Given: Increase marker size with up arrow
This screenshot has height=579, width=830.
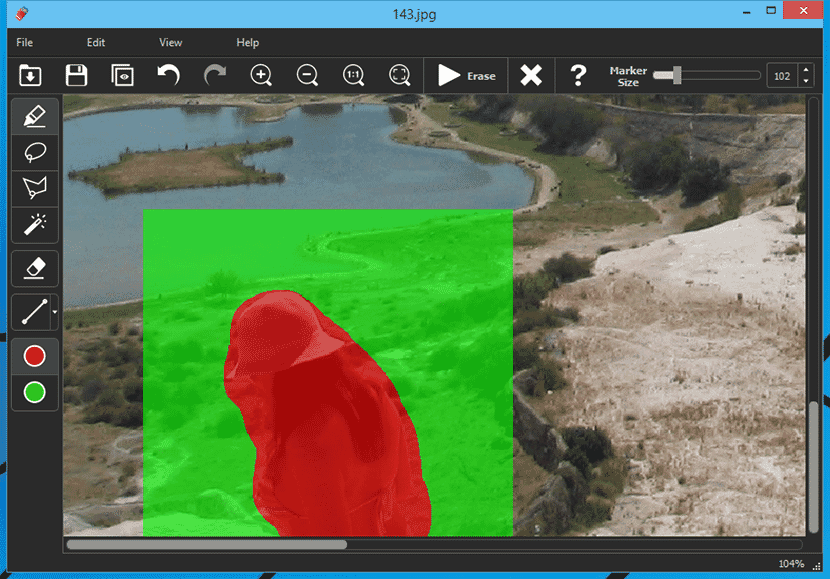Looking at the screenshot, I should [x=806, y=70].
